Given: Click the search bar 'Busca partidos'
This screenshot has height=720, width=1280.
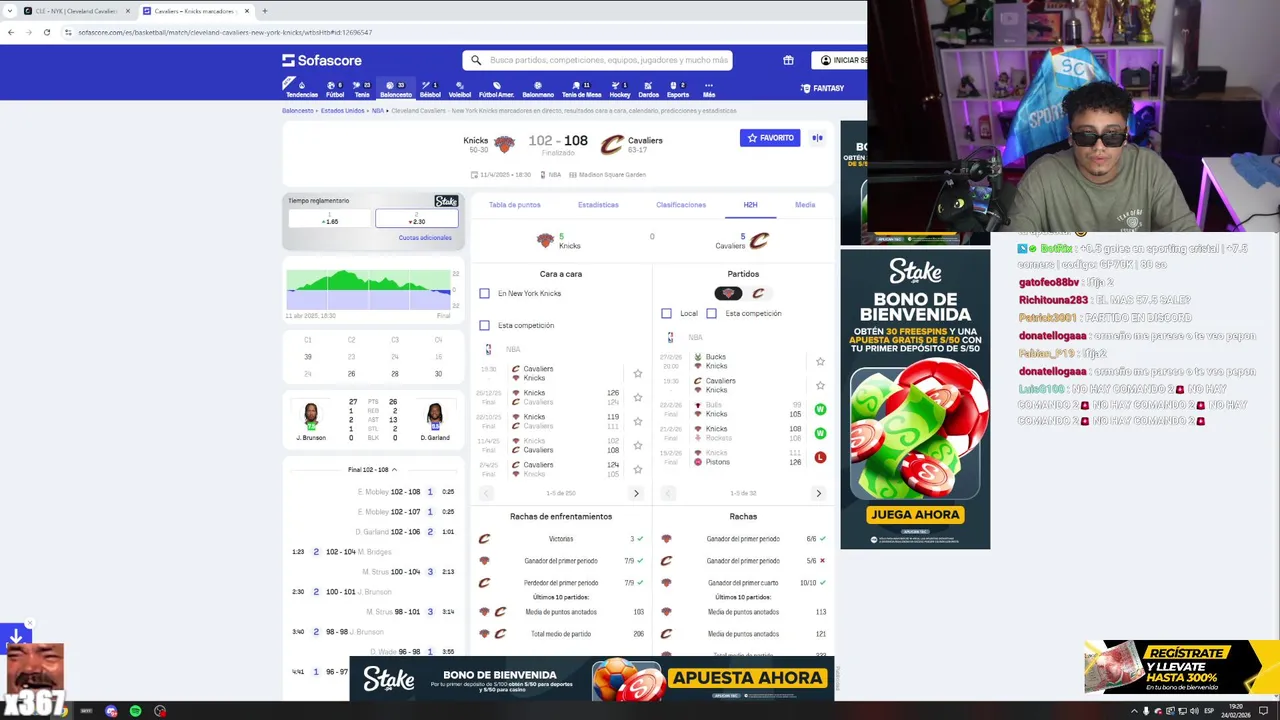Looking at the screenshot, I should [597, 60].
